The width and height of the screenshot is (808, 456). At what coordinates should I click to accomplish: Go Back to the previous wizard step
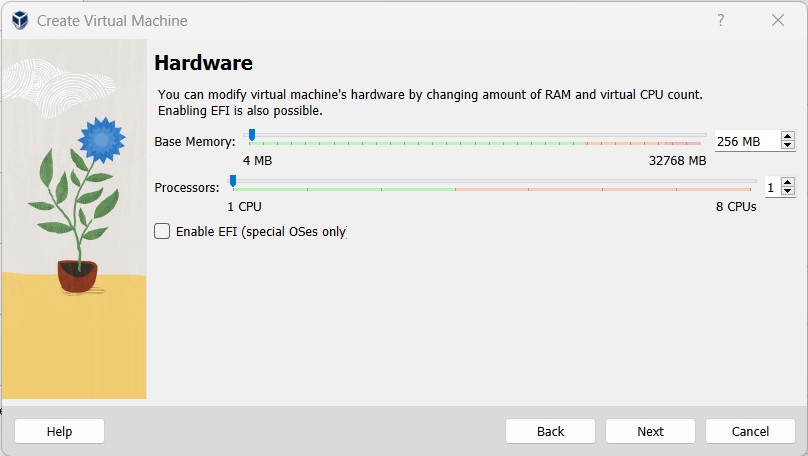pos(550,431)
